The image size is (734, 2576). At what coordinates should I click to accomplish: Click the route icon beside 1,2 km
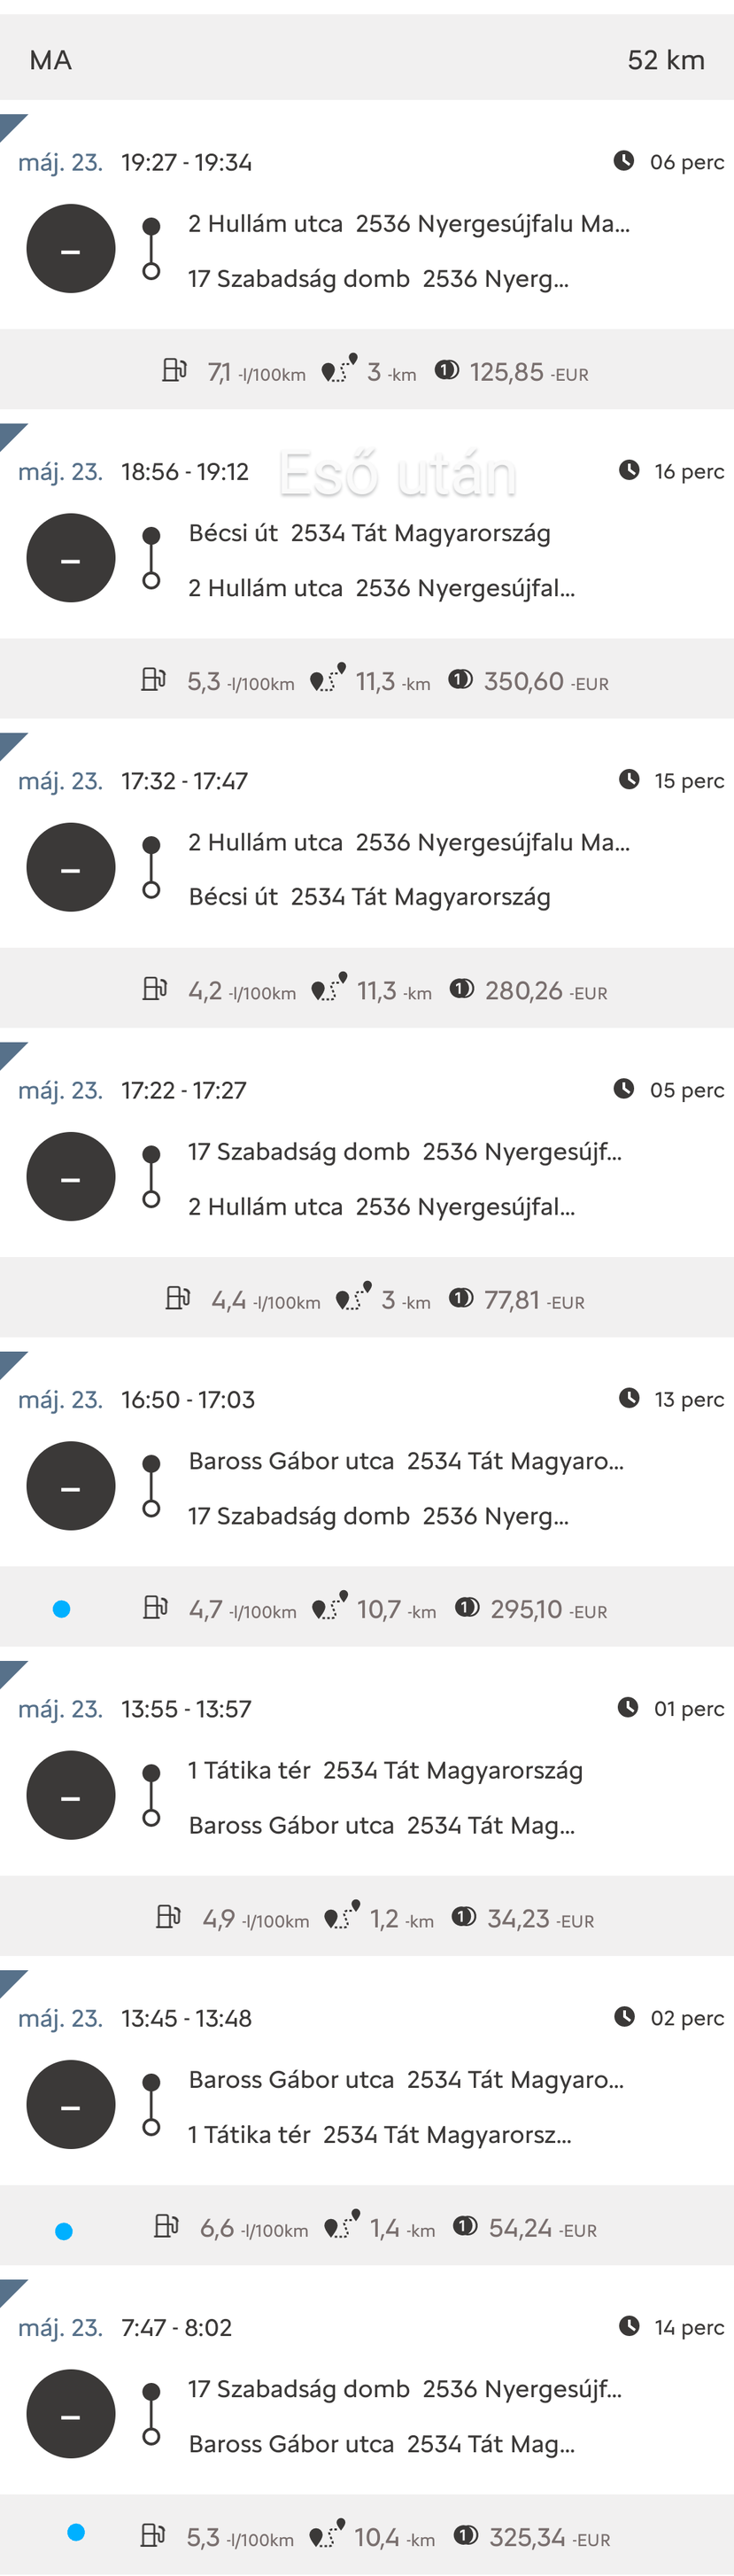[x=342, y=1915]
